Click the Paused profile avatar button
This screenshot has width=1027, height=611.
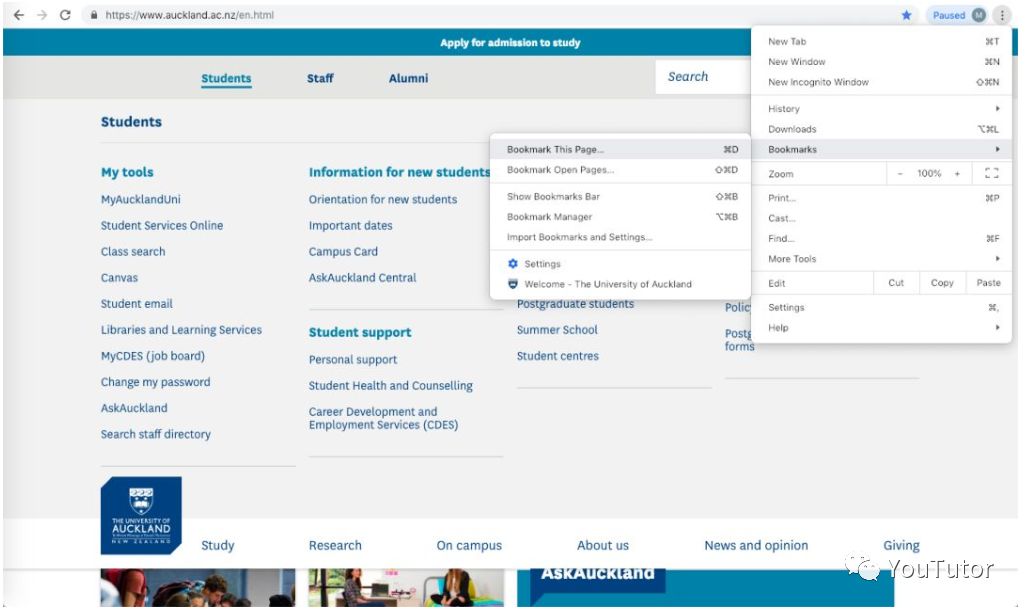click(959, 14)
